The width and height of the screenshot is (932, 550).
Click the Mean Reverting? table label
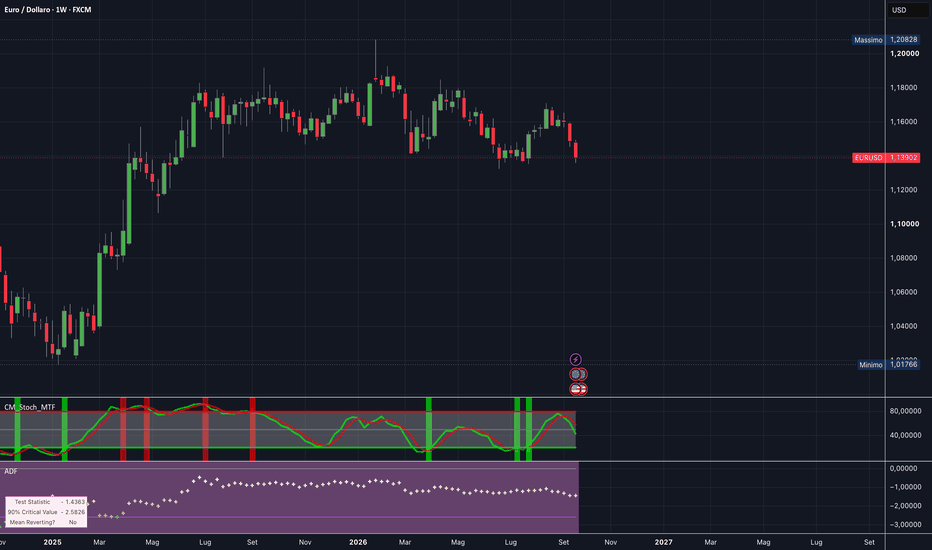click(32, 522)
